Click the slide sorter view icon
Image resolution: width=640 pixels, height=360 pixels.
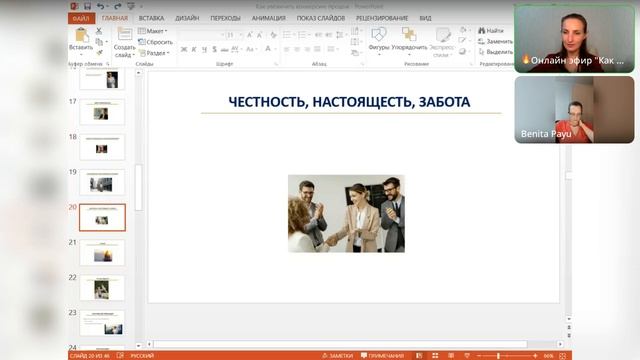[435, 356]
